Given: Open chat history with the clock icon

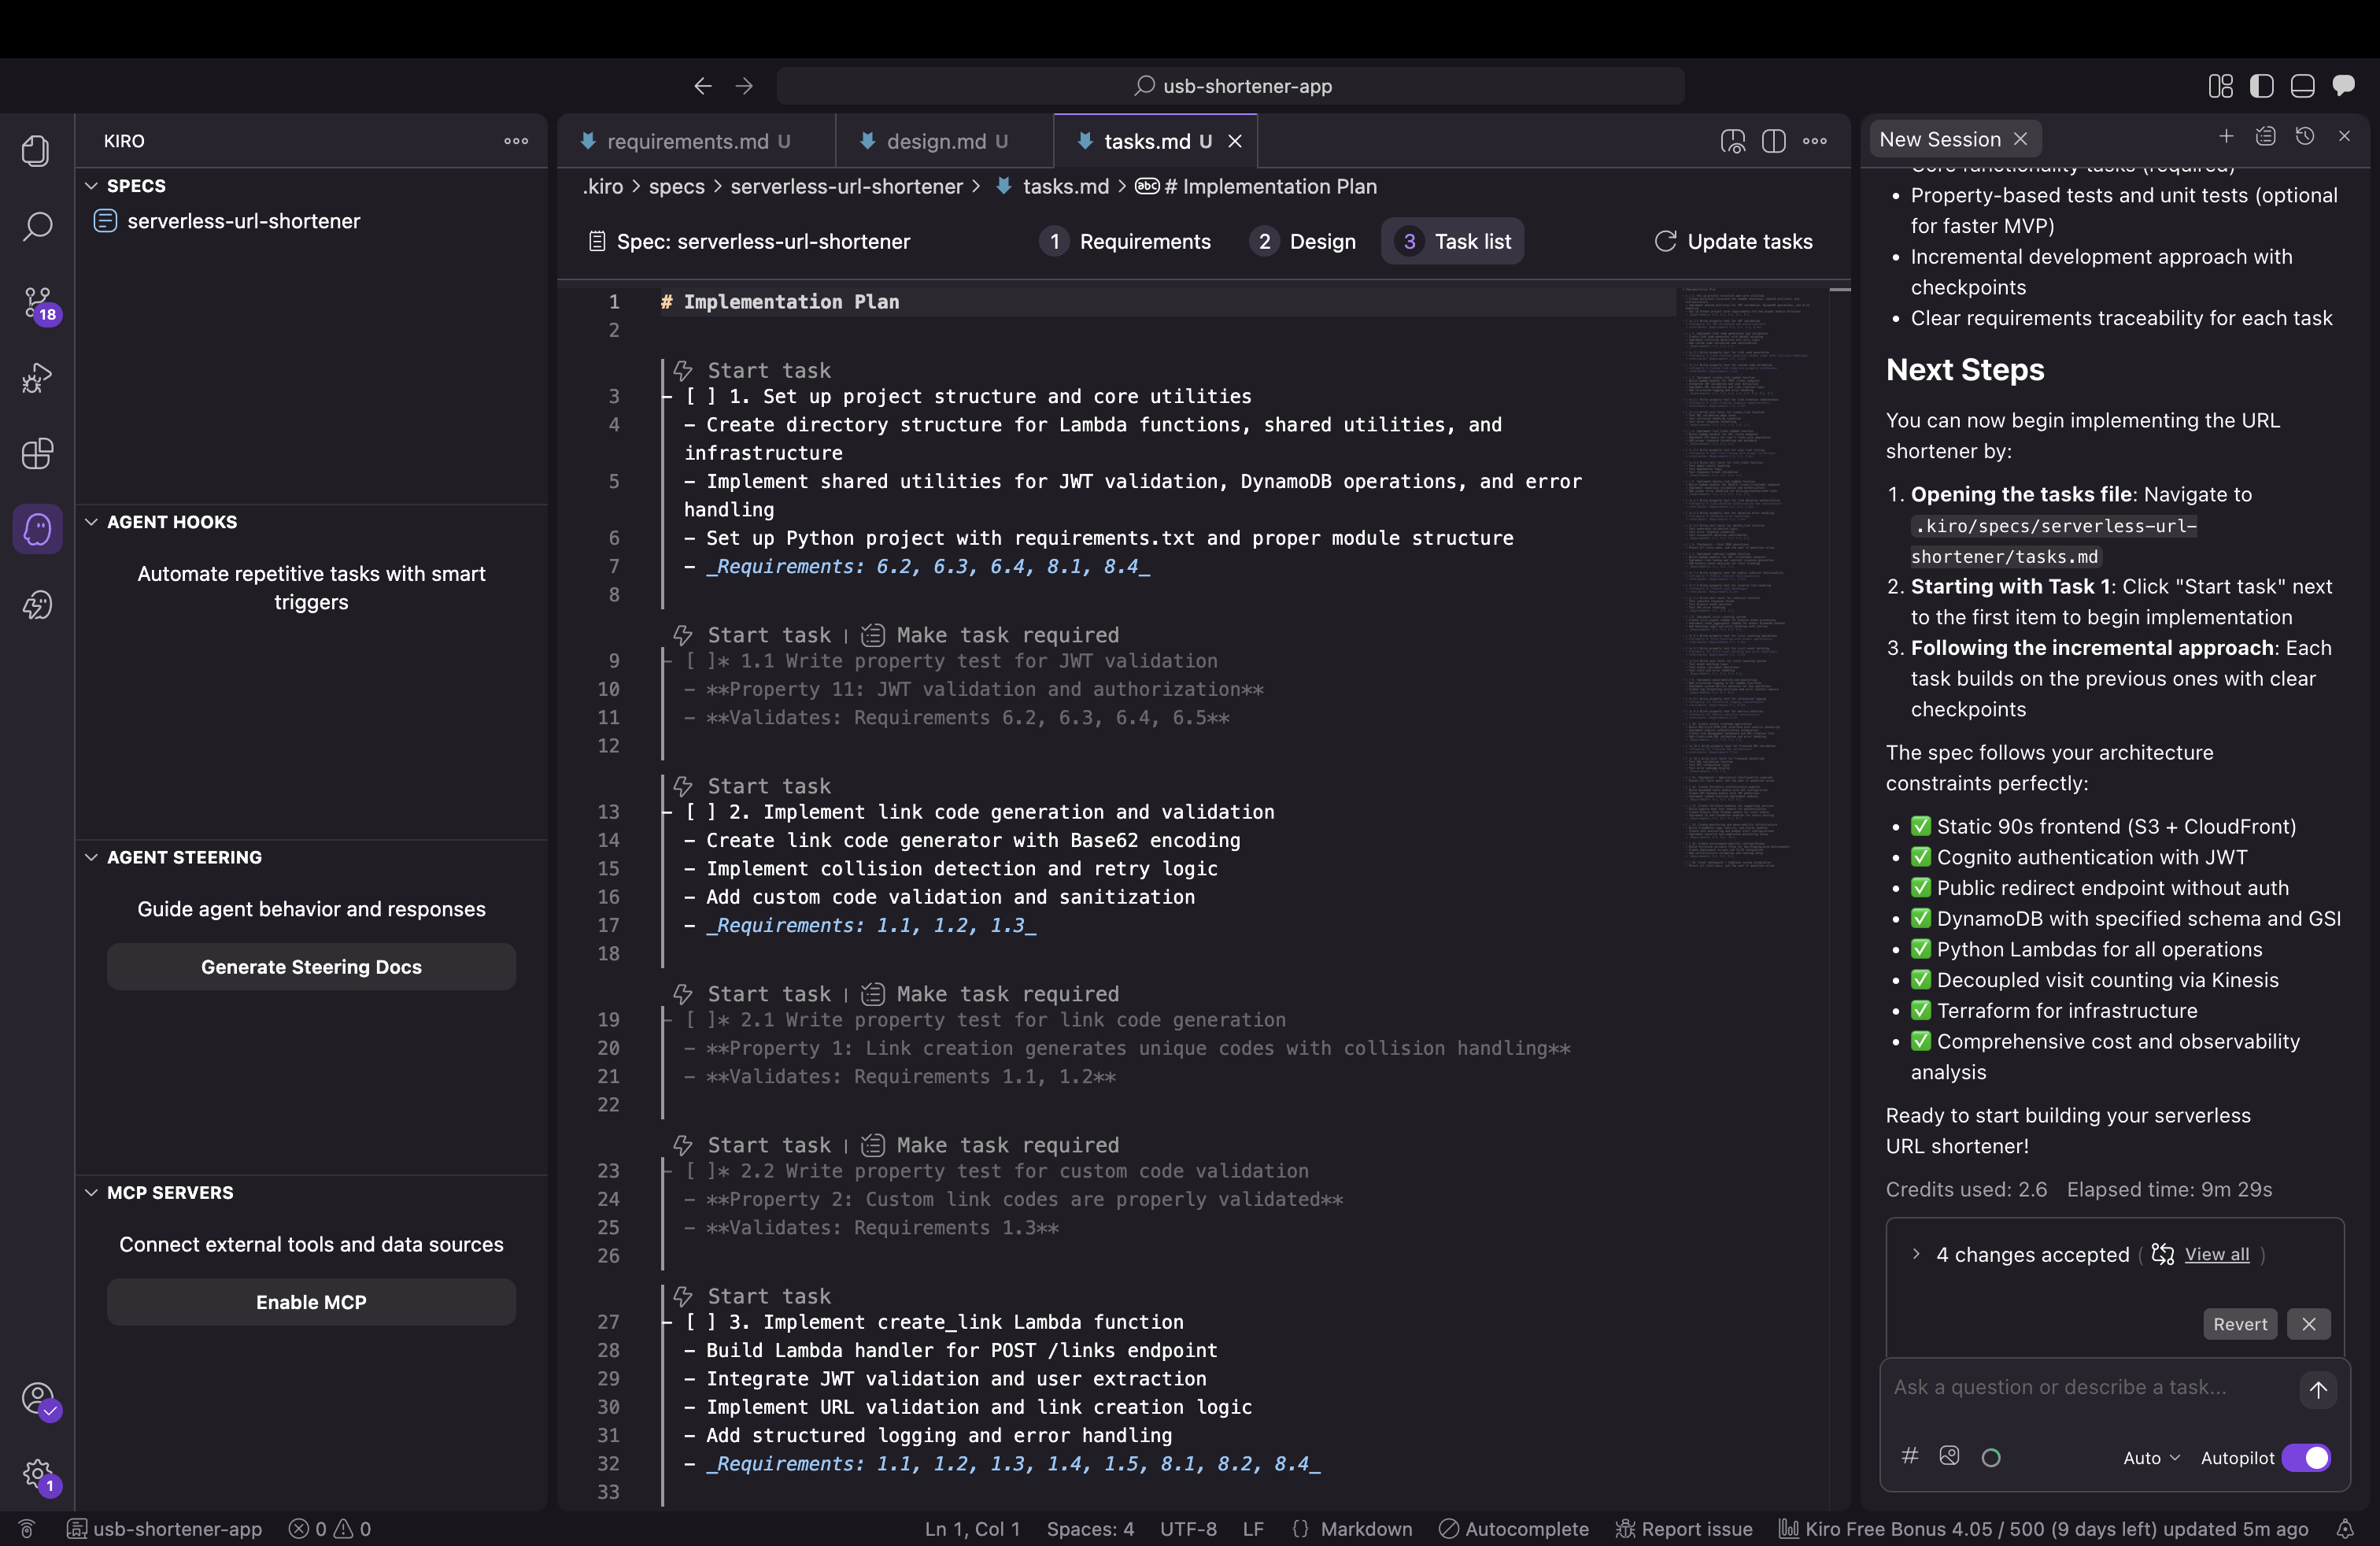Looking at the screenshot, I should 2306,137.
